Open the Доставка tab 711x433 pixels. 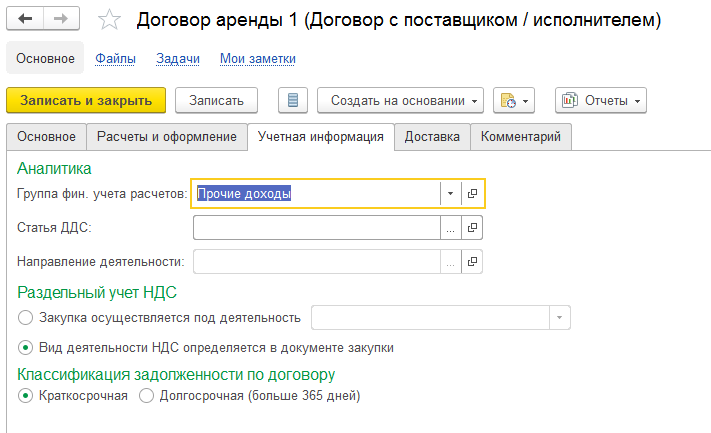click(x=432, y=137)
